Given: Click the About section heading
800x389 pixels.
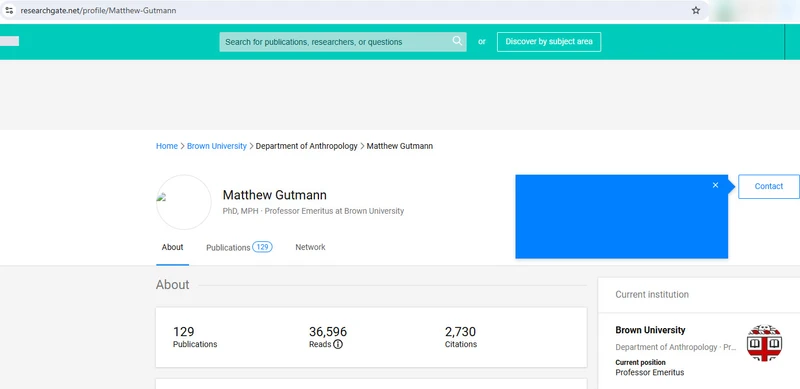Looking at the screenshot, I should tap(172, 285).
